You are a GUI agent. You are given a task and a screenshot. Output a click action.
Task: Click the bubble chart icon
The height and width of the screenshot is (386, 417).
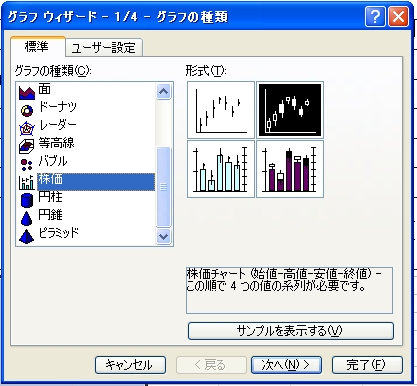(x=27, y=164)
